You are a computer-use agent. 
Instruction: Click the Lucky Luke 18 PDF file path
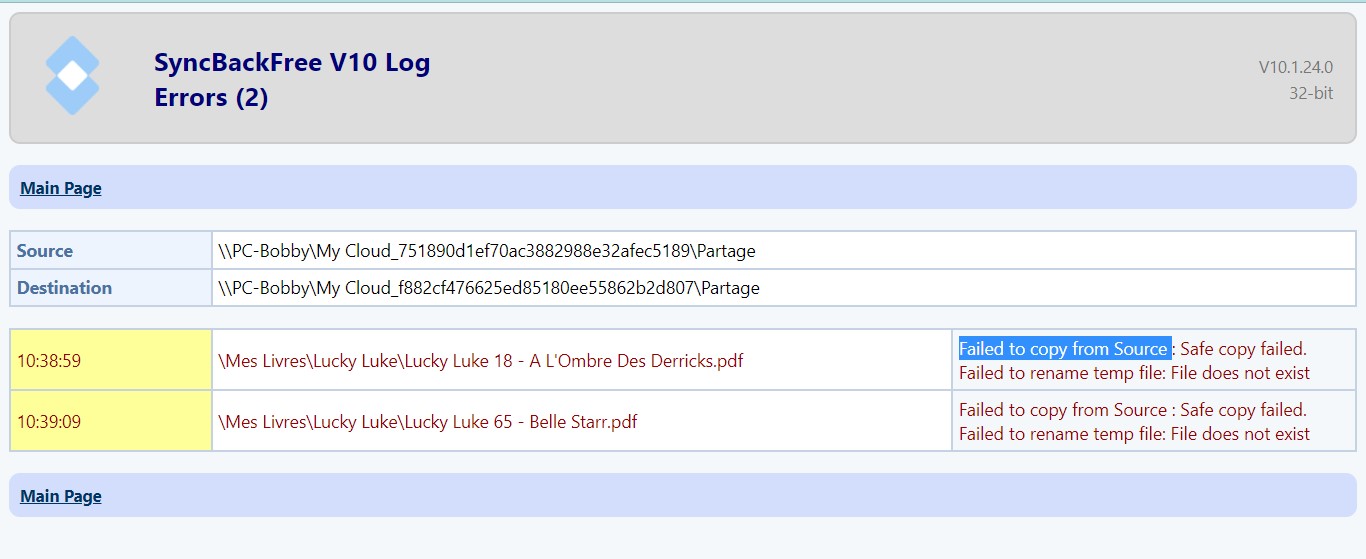pos(480,361)
